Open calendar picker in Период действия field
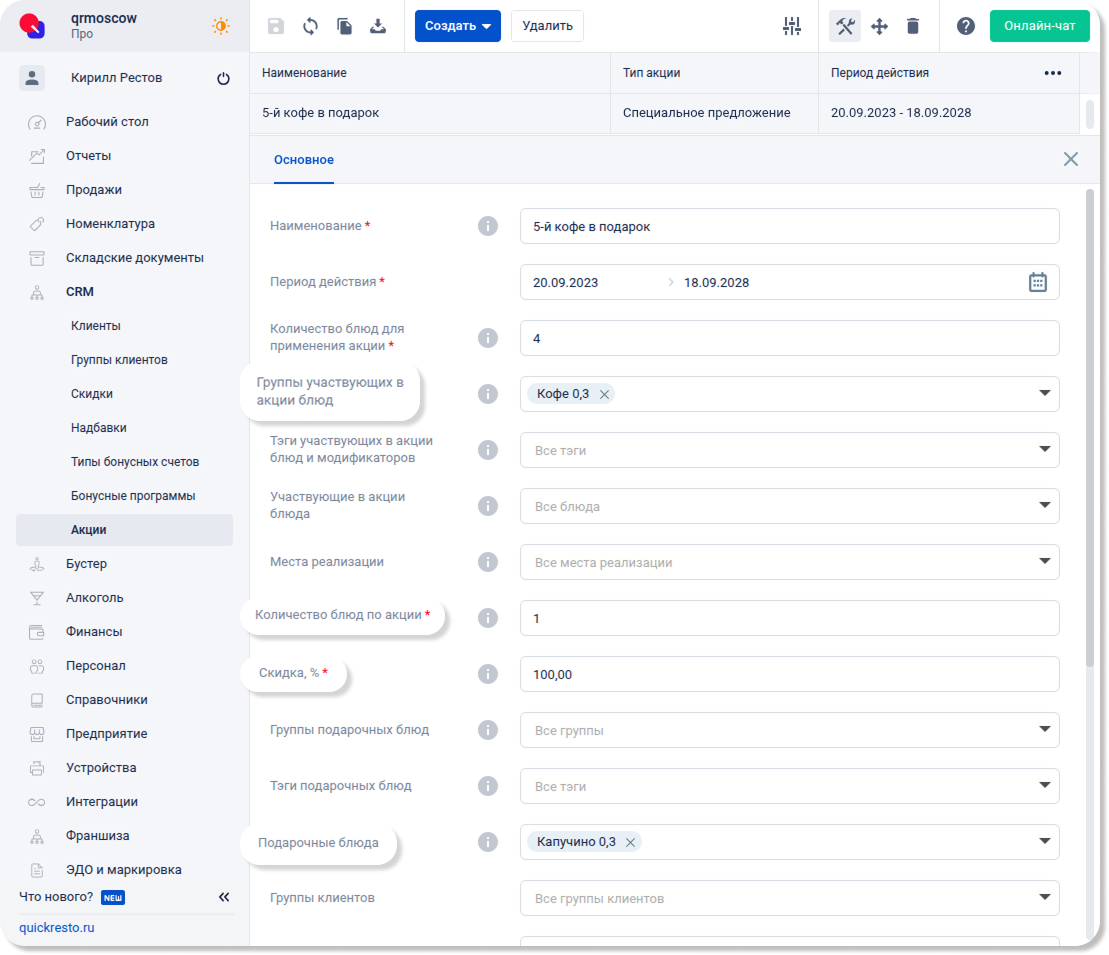The image size is (1109, 955). tap(1038, 282)
